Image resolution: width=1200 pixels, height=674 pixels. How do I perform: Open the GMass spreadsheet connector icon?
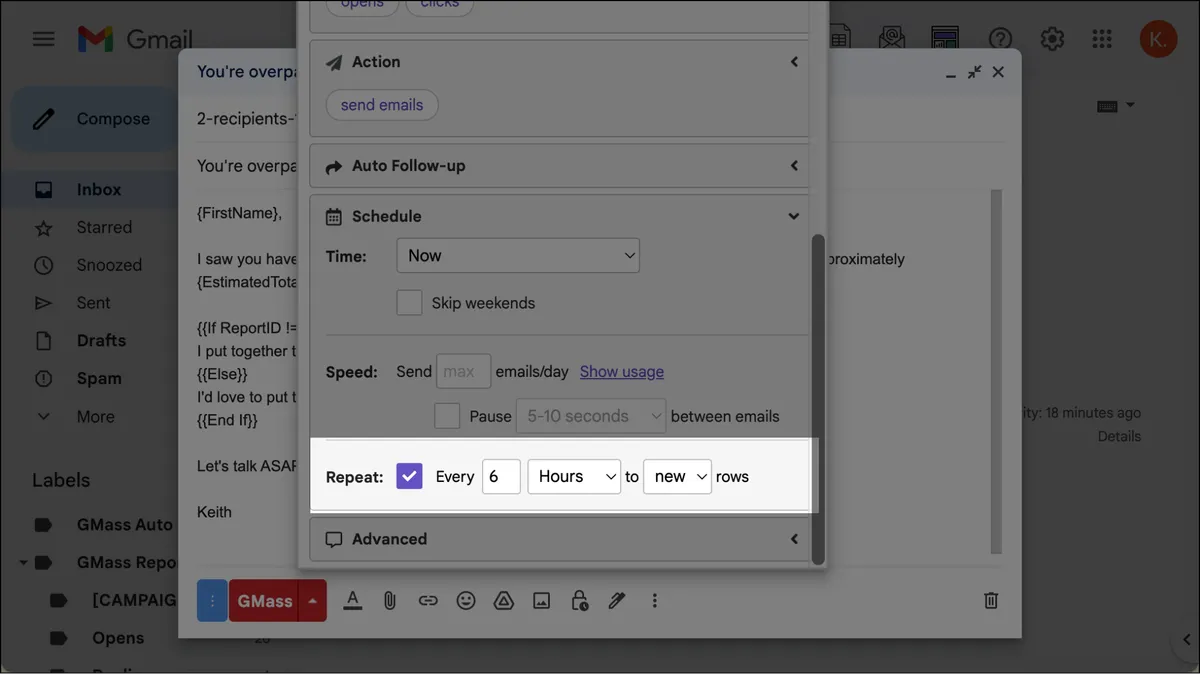tap(838, 38)
